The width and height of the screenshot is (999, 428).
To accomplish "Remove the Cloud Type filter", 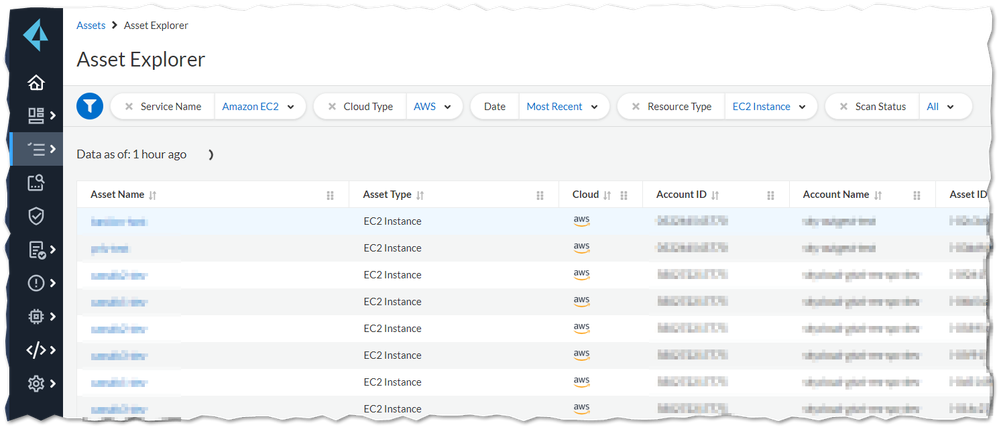I will [332, 106].
